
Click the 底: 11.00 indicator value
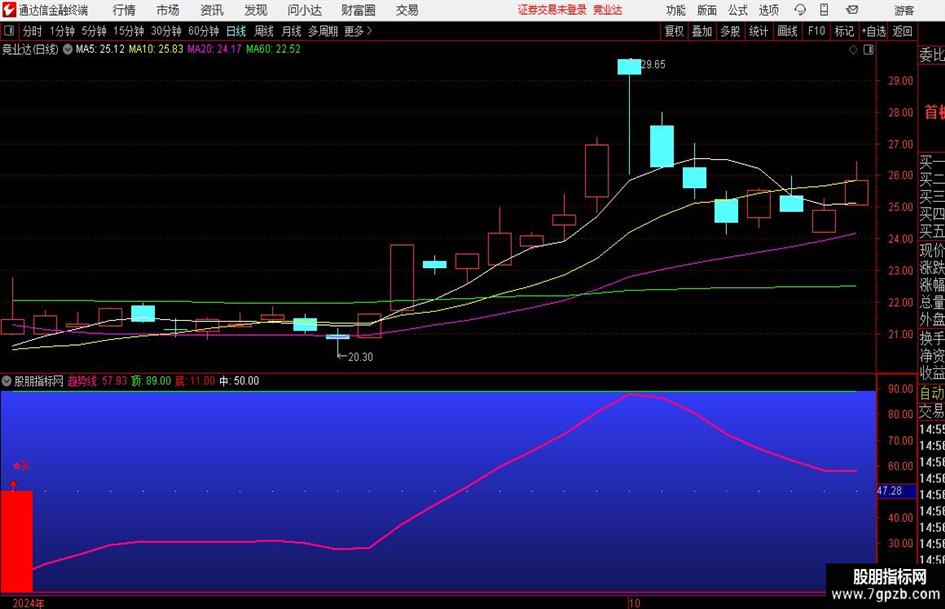[195, 381]
